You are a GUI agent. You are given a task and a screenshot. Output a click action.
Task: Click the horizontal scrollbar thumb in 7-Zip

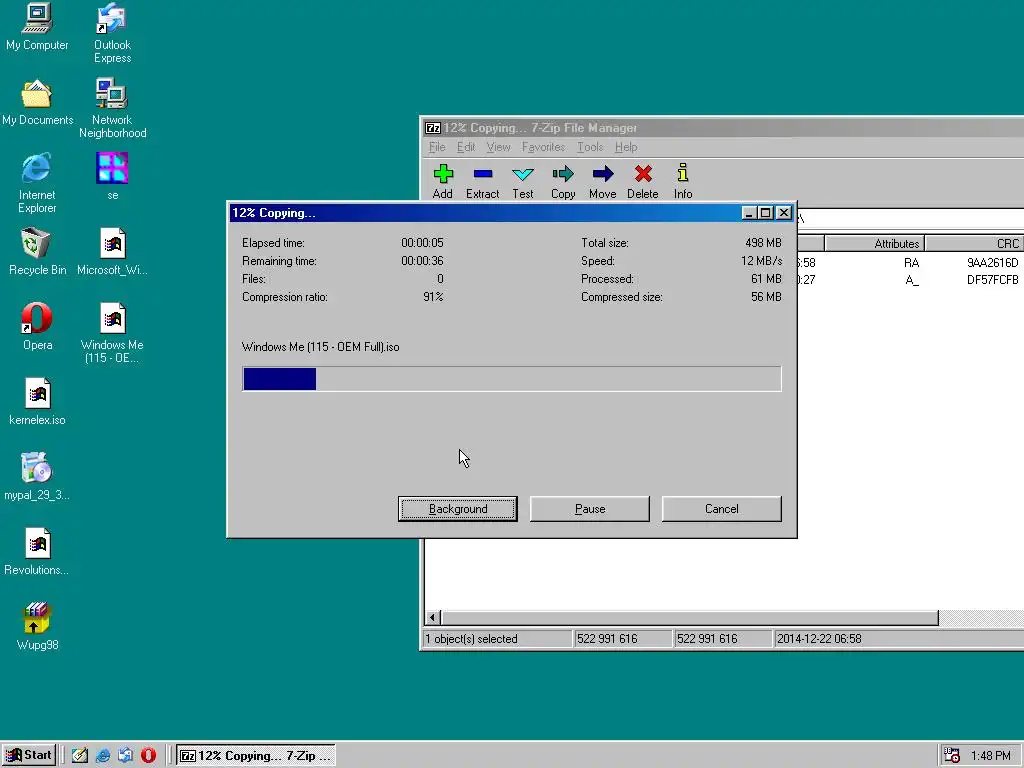[690, 617]
